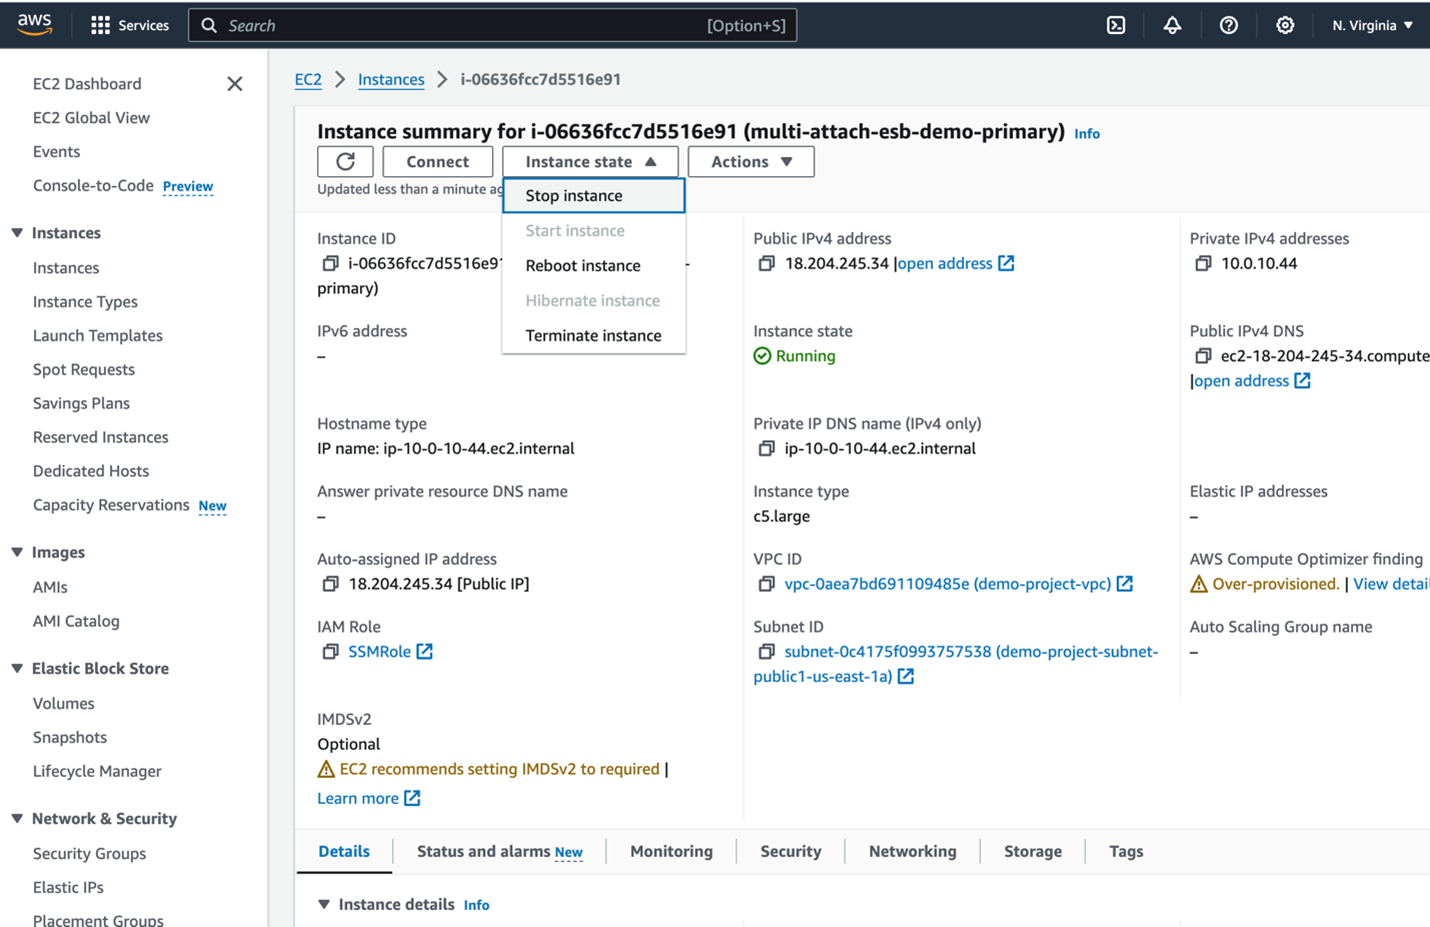
Task: Click the Over-provisioned warning icon
Action: (1199, 583)
